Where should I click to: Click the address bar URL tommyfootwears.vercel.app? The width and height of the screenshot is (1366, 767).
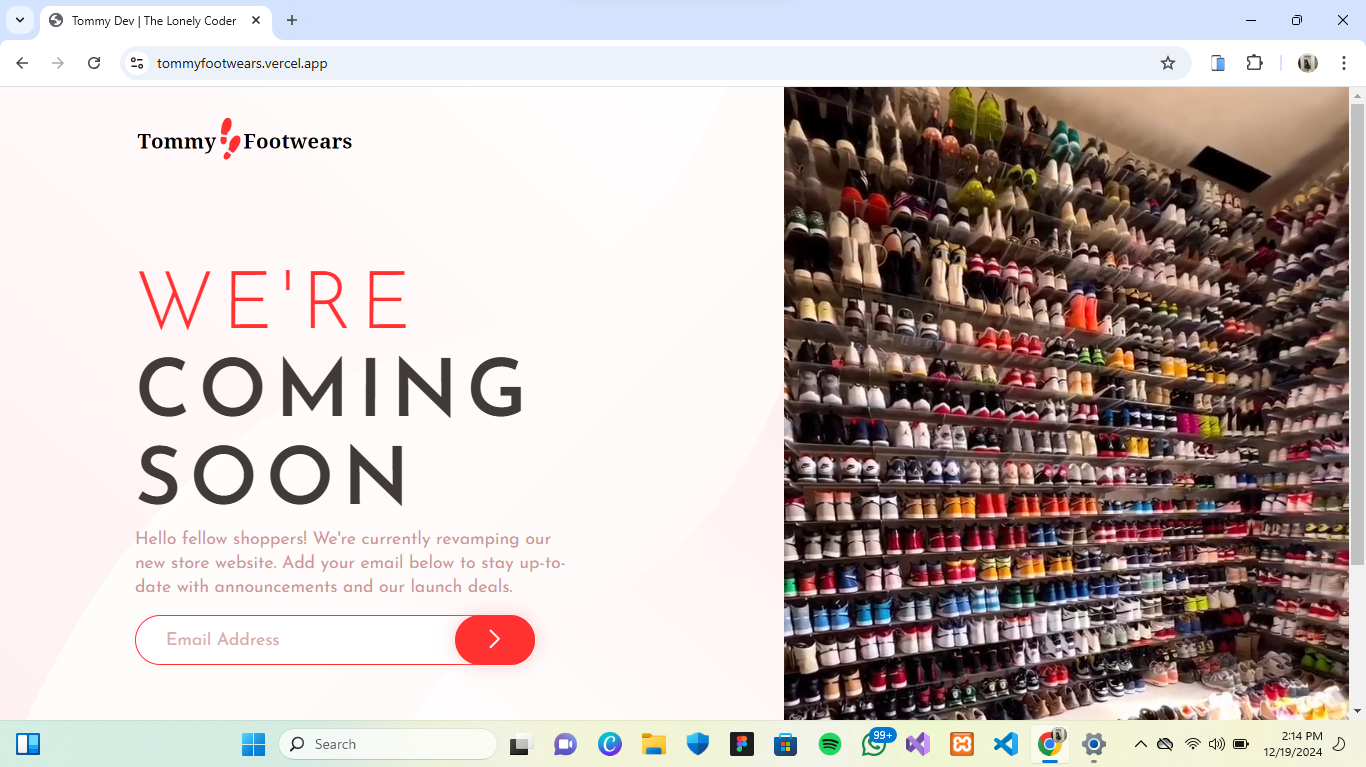(x=242, y=63)
